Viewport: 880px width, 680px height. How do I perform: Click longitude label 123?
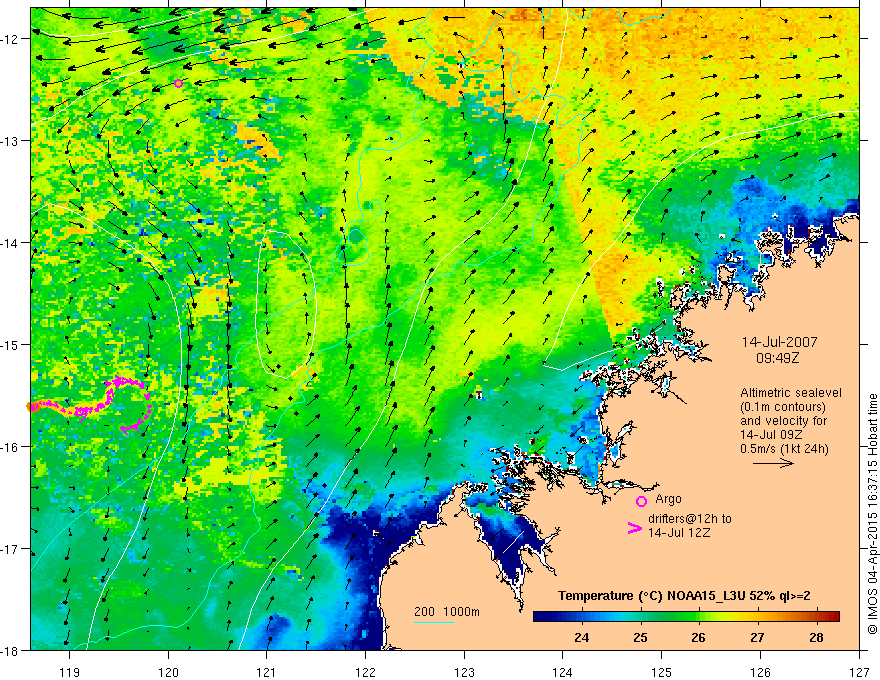point(464,672)
